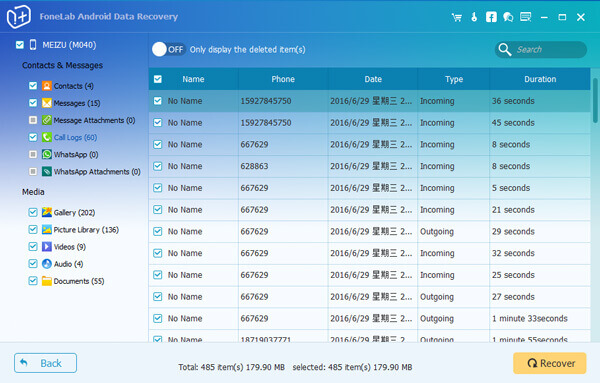Viewport: 600px width, 383px height.
Task: Toggle the WhatsApp Attachments (0) checkbox
Action: 33,171
